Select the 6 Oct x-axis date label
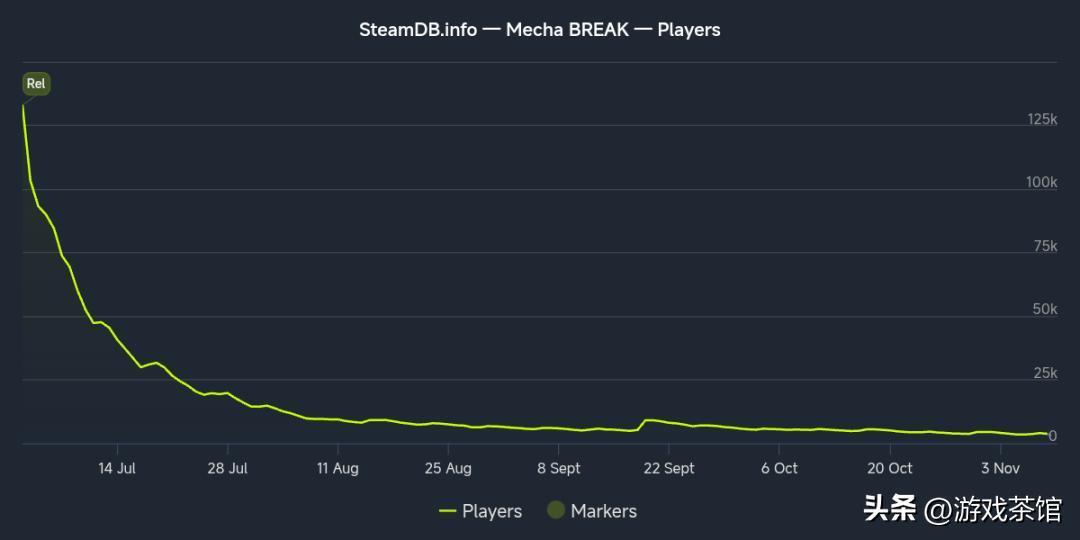The width and height of the screenshot is (1080, 540). point(779,468)
